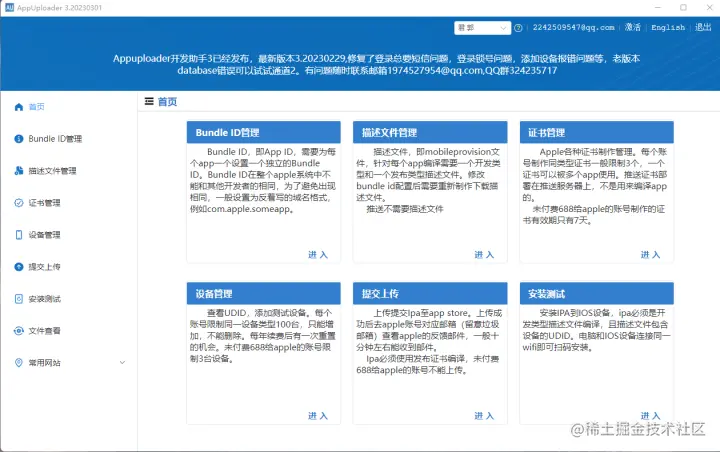The width and height of the screenshot is (720, 452).
Task: Switch language via English link
Action: pyautogui.click(x=668, y=28)
